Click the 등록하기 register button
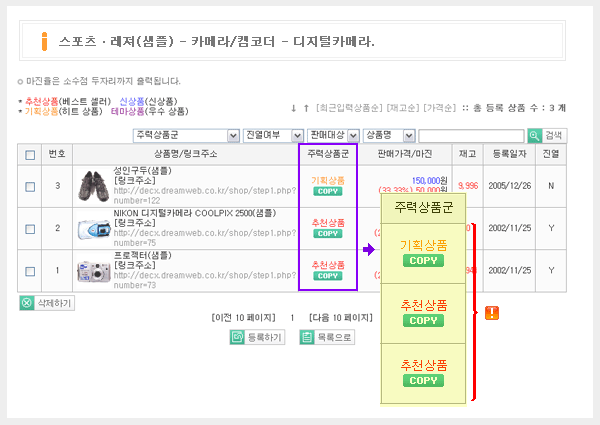600x425 pixels. (x=257, y=338)
